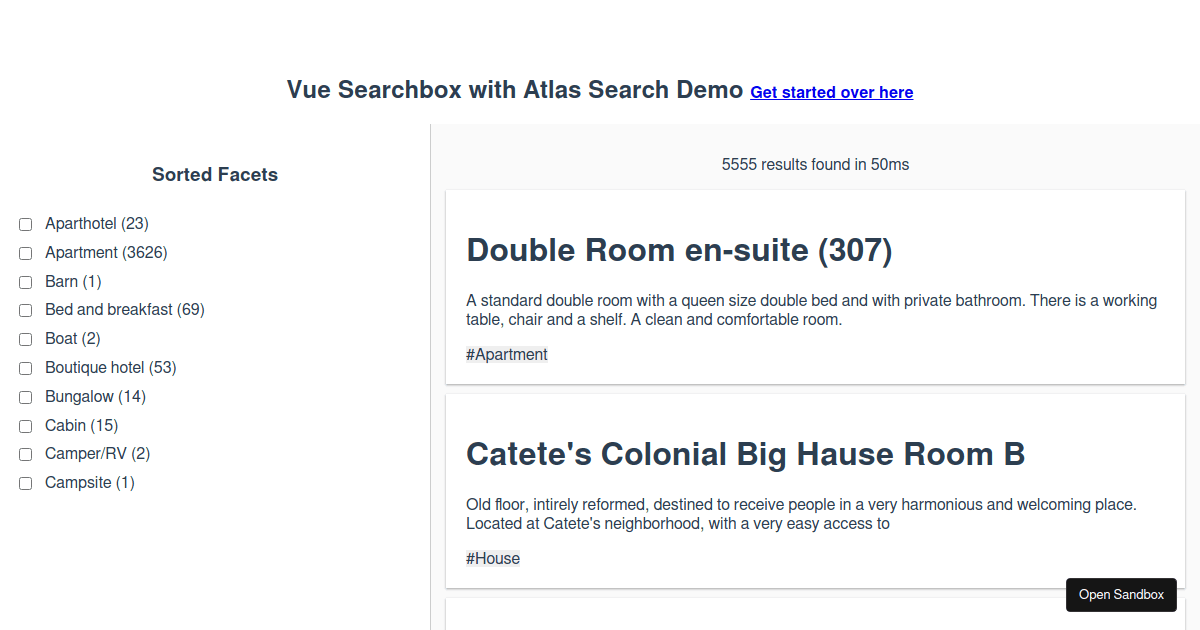Tick the Cabin facet checkbox
Image resolution: width=1200 pixels, height=630 pixels.
(x=26, y=426)
